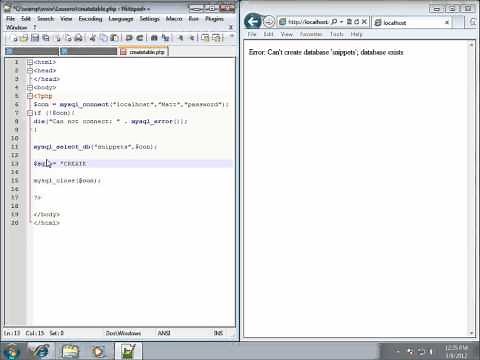Click the Notepad++ taskbar icon
Image resolution: width=480 pixels, height=360 pixels.
(x=128, y=351)
